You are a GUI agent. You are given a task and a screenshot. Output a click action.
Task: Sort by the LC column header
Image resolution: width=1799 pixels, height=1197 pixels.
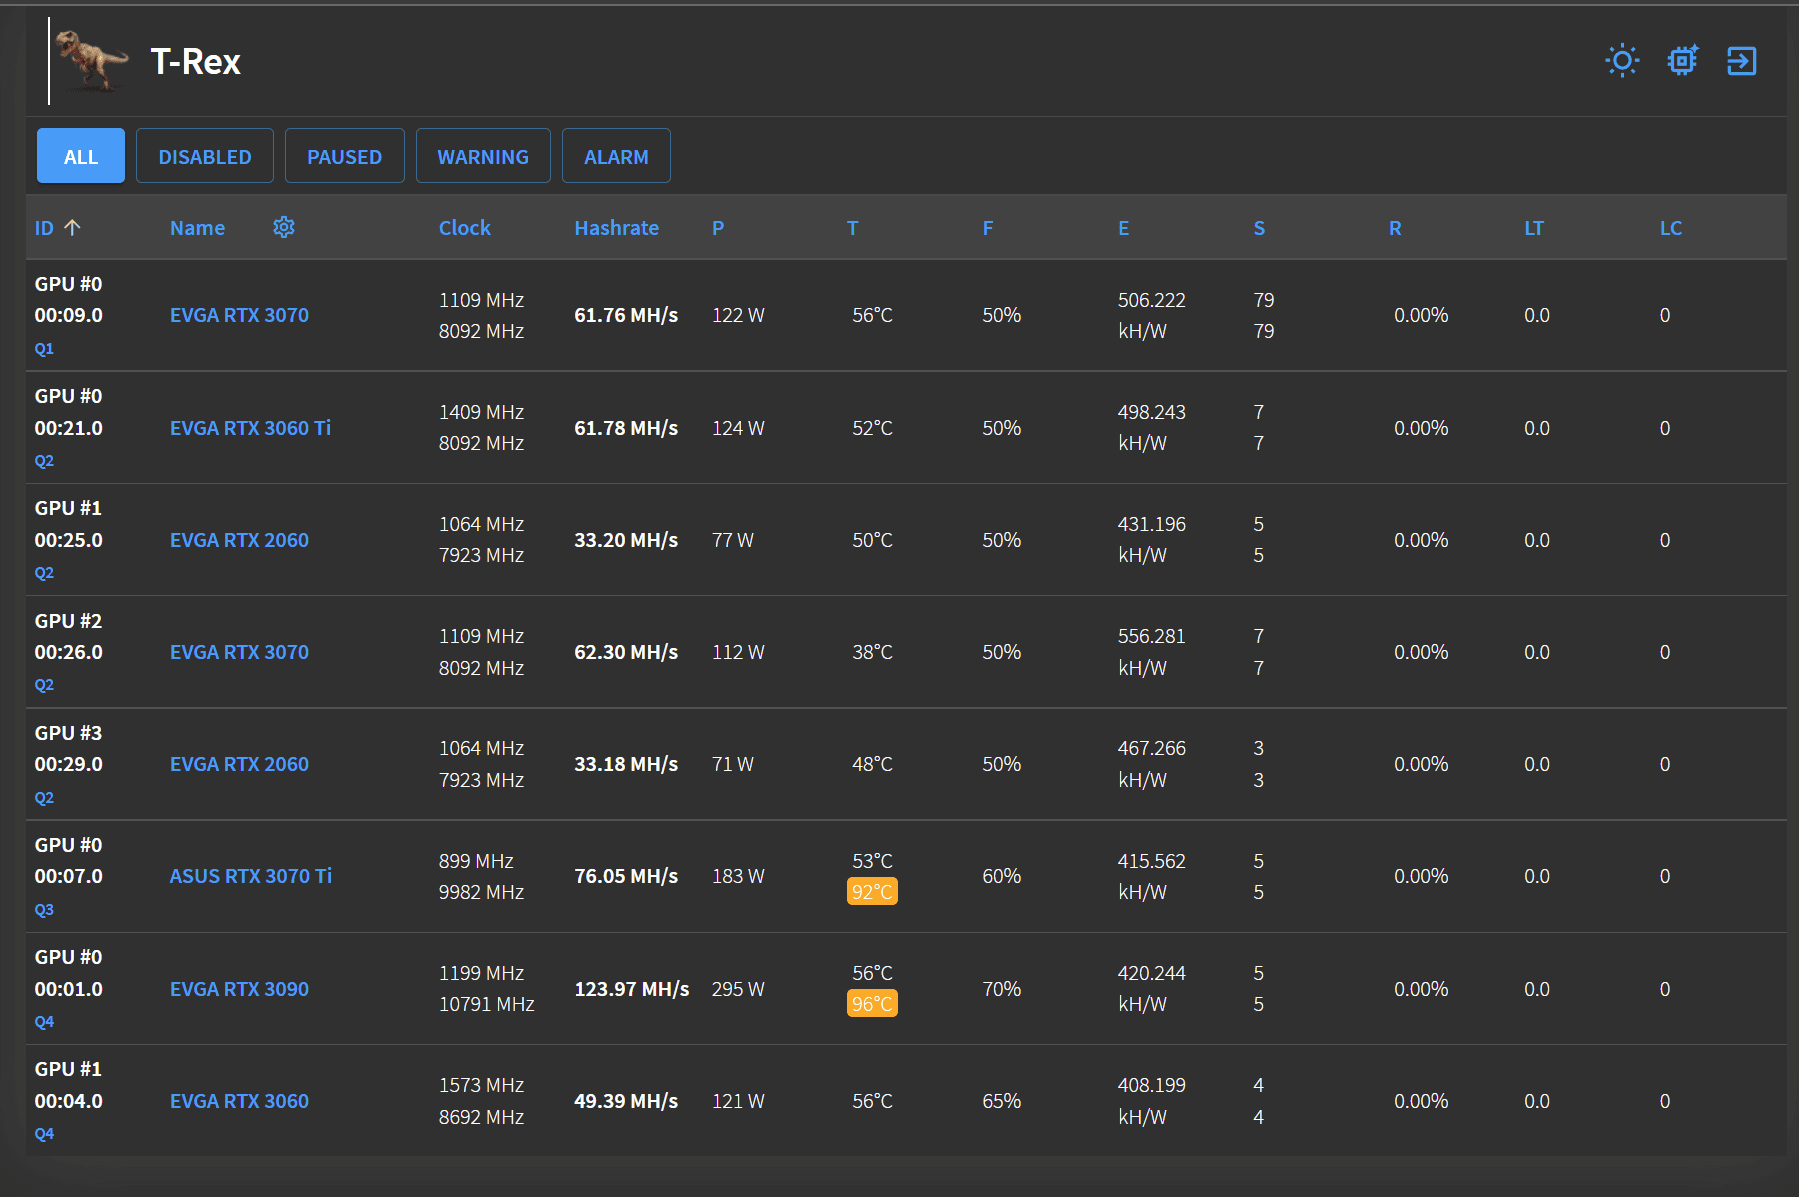point(1671,228)
